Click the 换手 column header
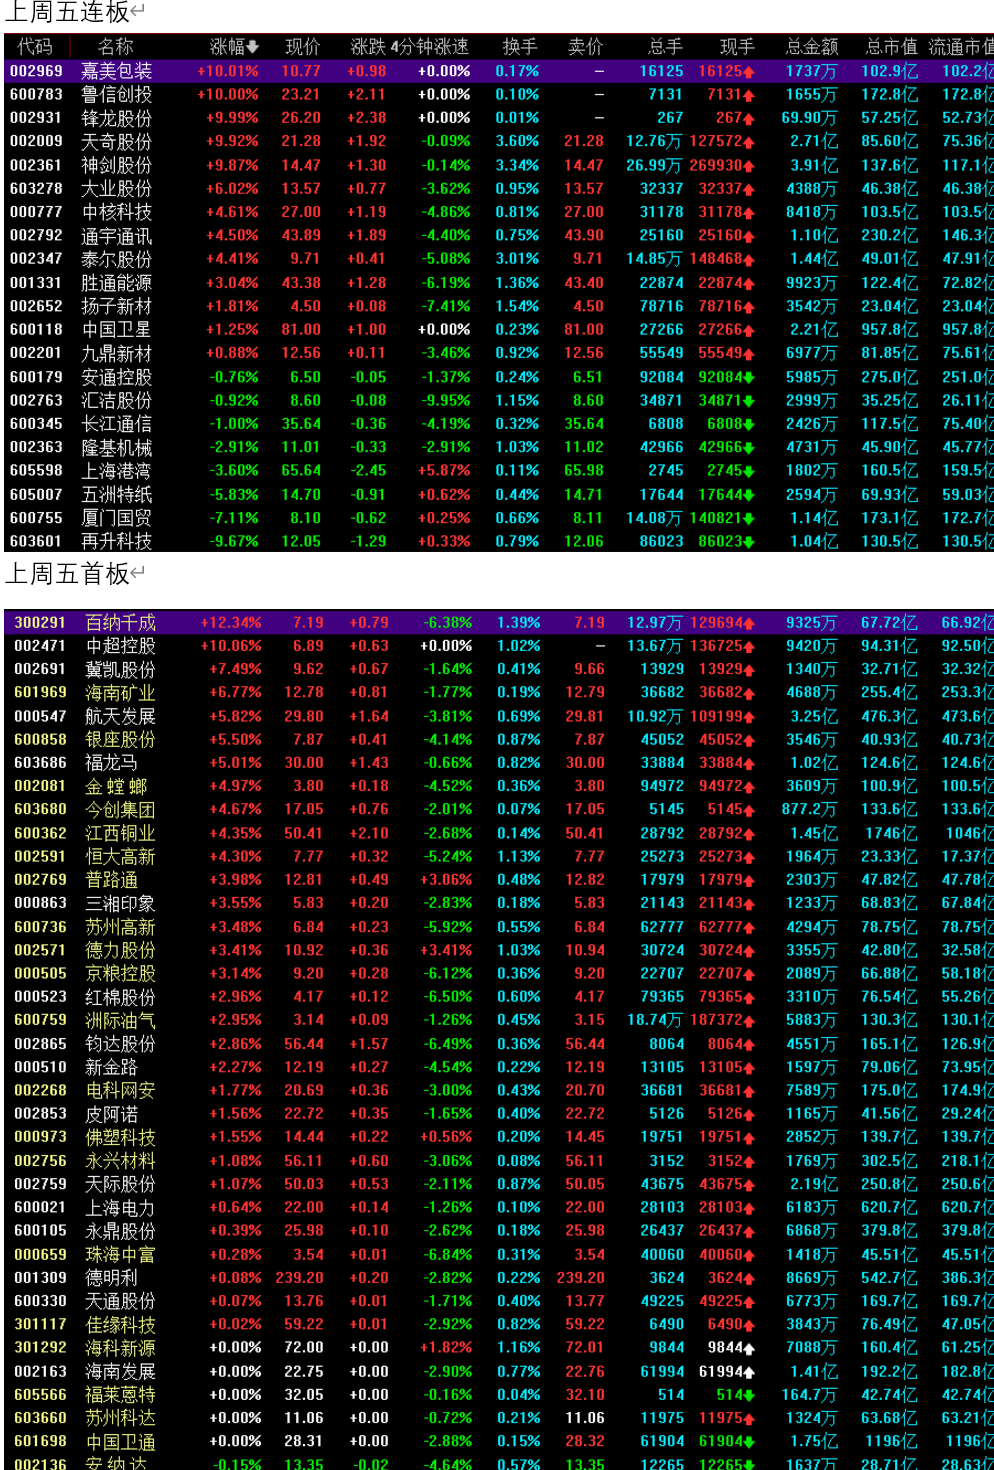This screenshot has height=1470, width=994. point(519,47)
